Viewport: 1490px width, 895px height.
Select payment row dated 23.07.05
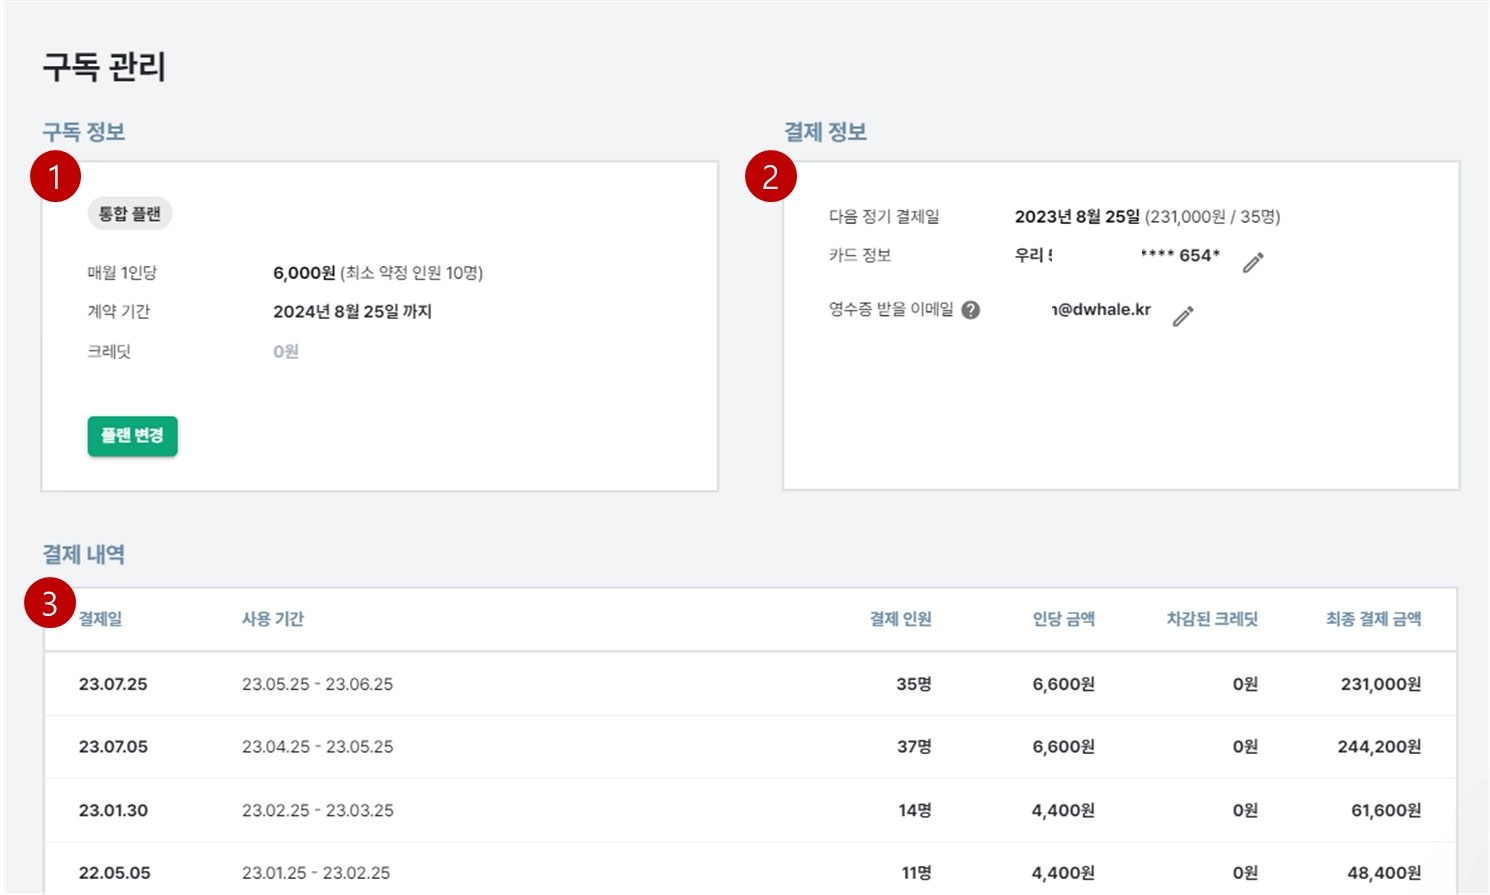pyautogui.click(x=750, y=747)
